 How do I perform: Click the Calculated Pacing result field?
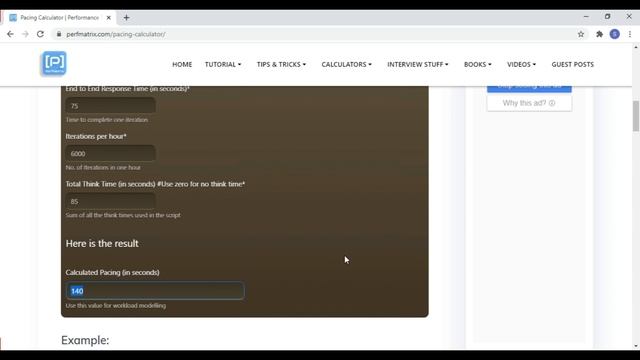(155, 291)
